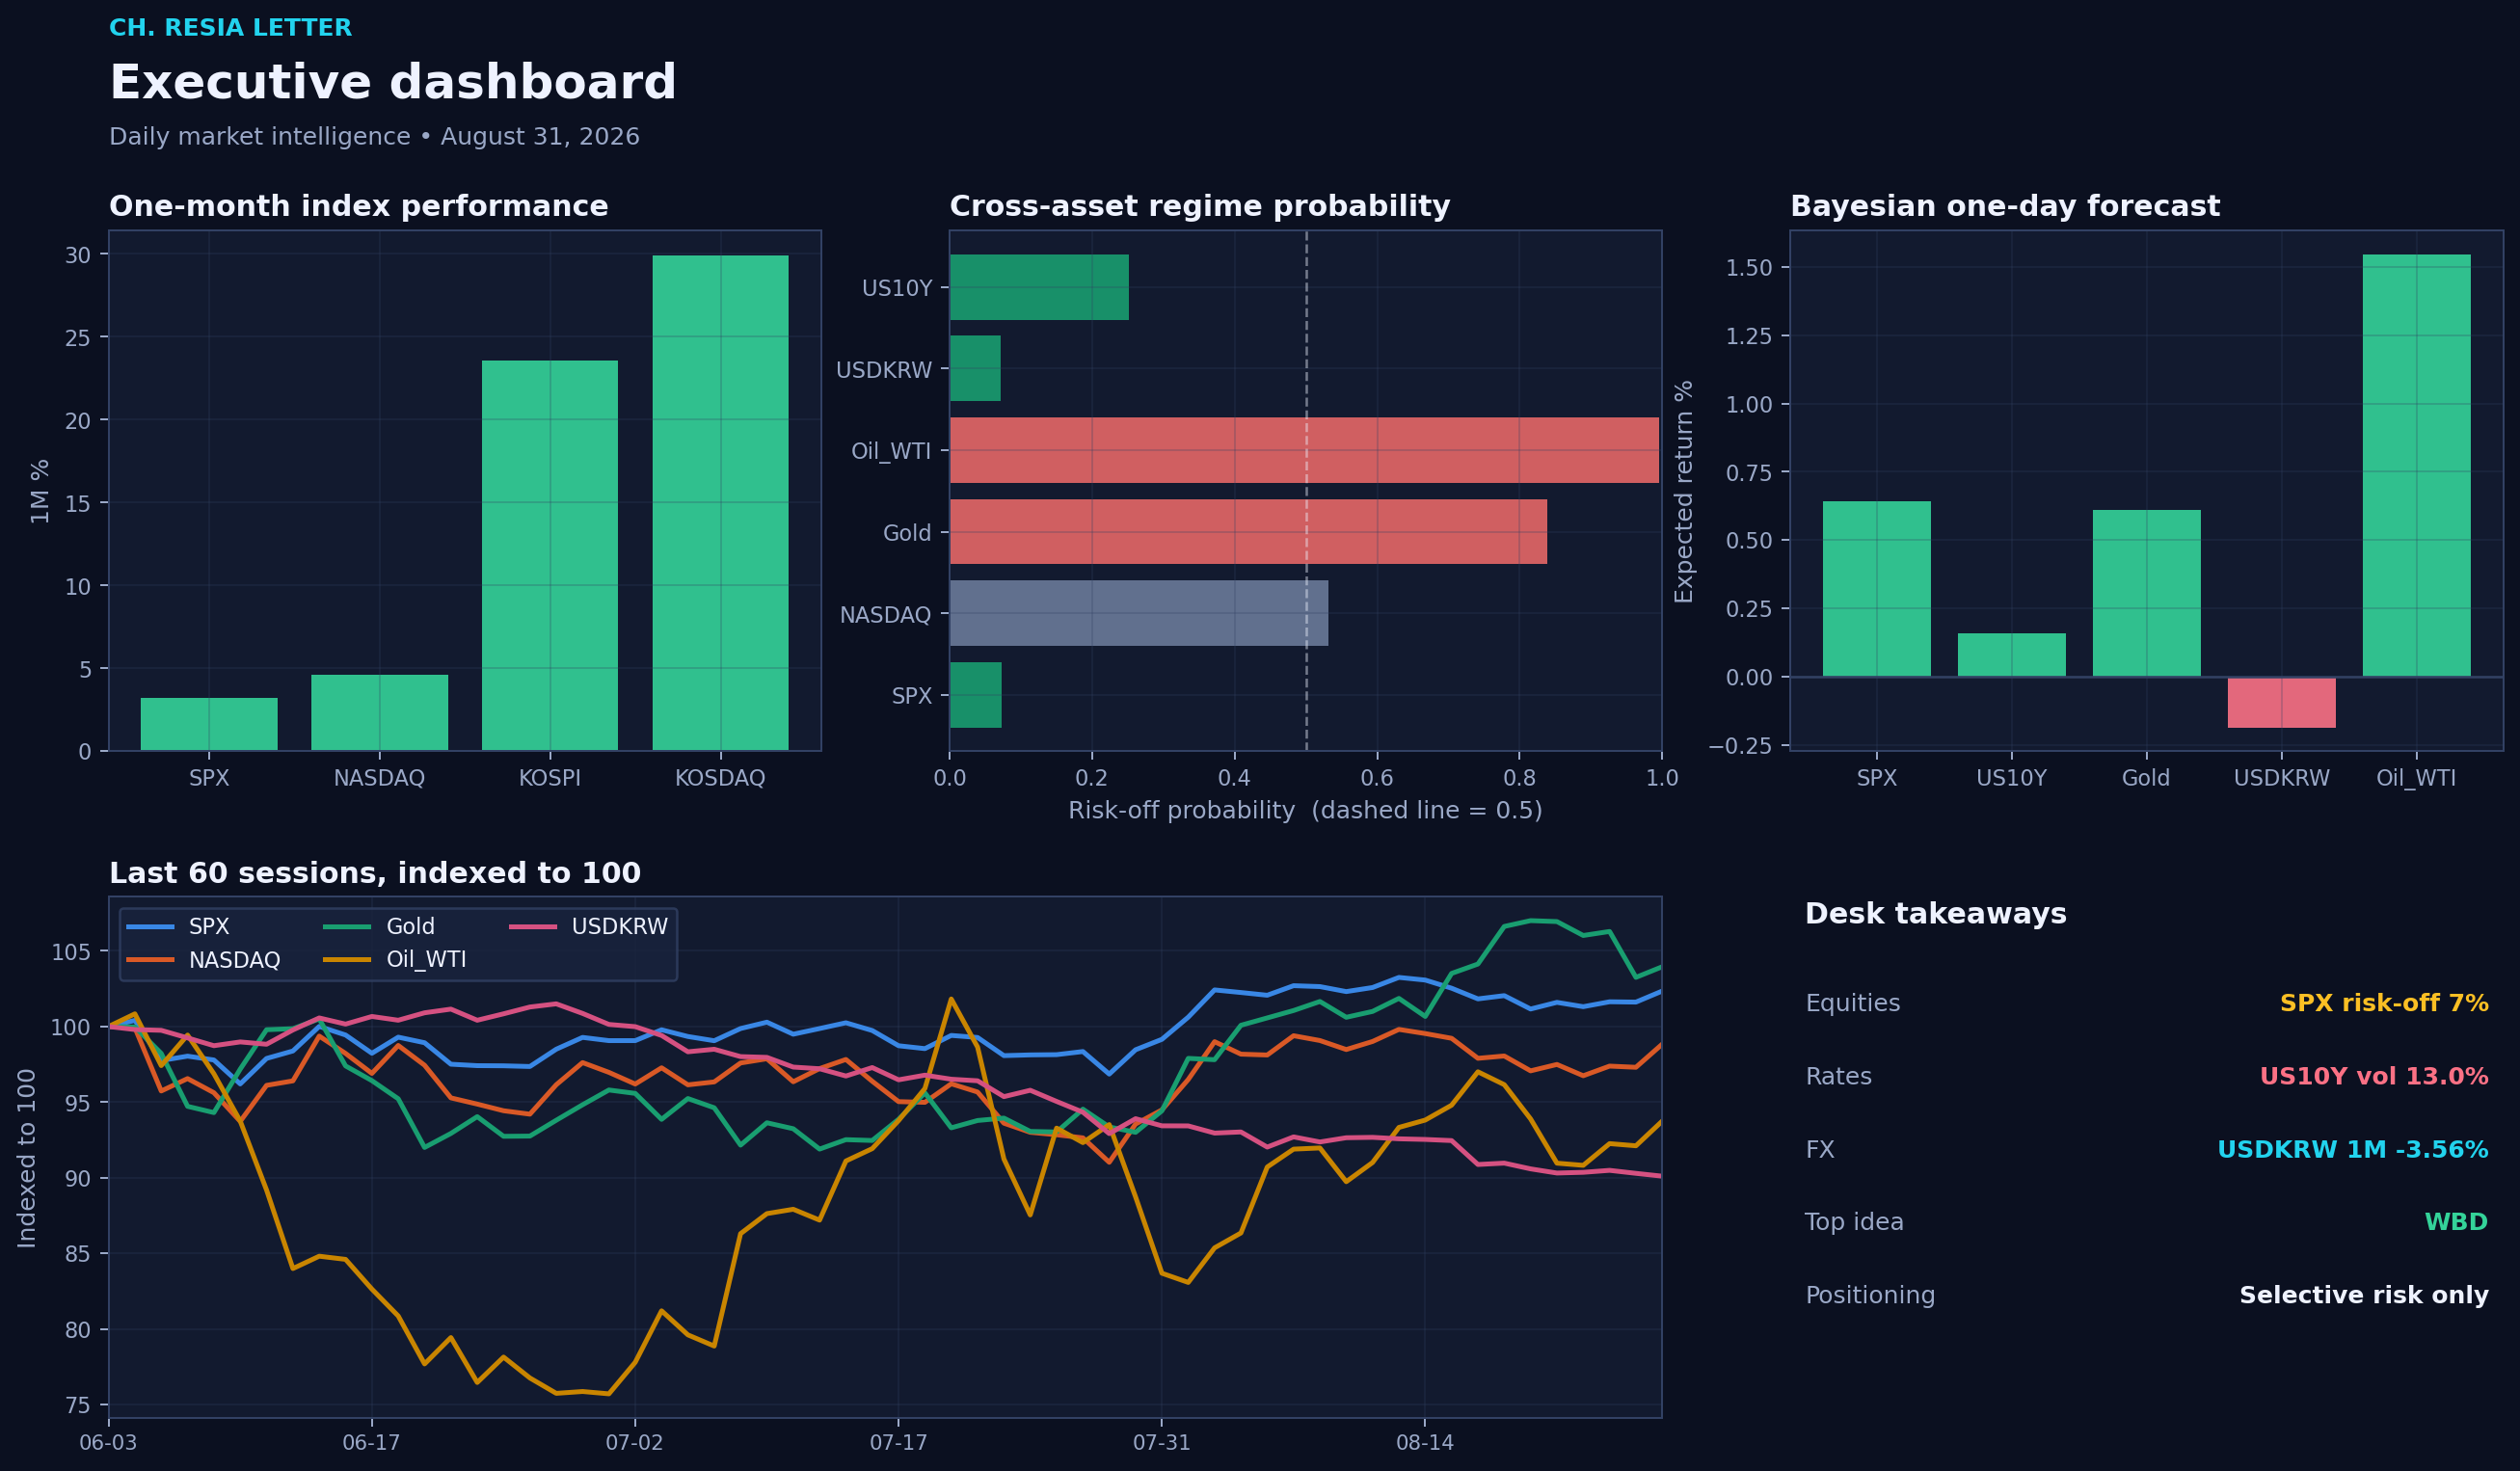Click the Selective risk only value
This screenshot has width=2520, height=1471.
click(x=2364, y=1295)
